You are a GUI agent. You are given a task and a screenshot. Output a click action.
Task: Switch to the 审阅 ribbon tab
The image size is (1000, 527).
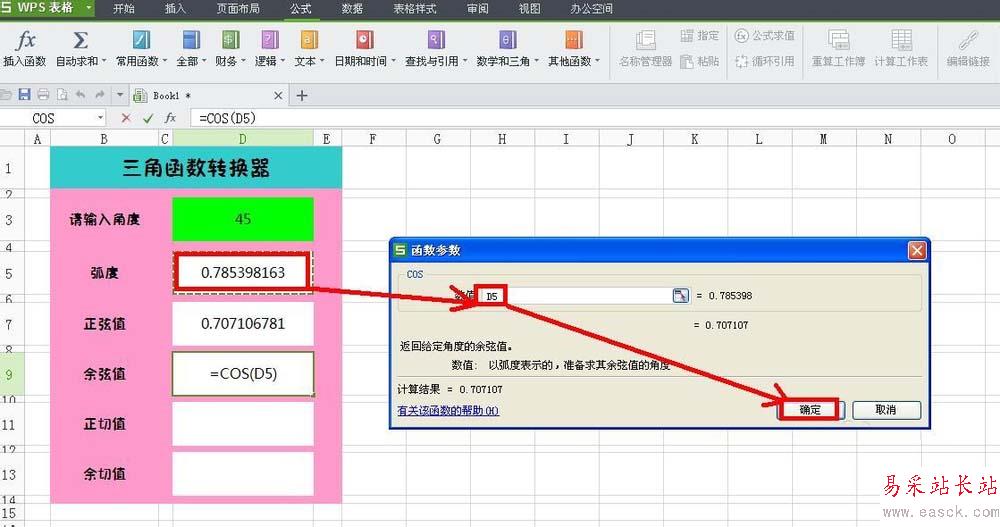click(477, 8)
